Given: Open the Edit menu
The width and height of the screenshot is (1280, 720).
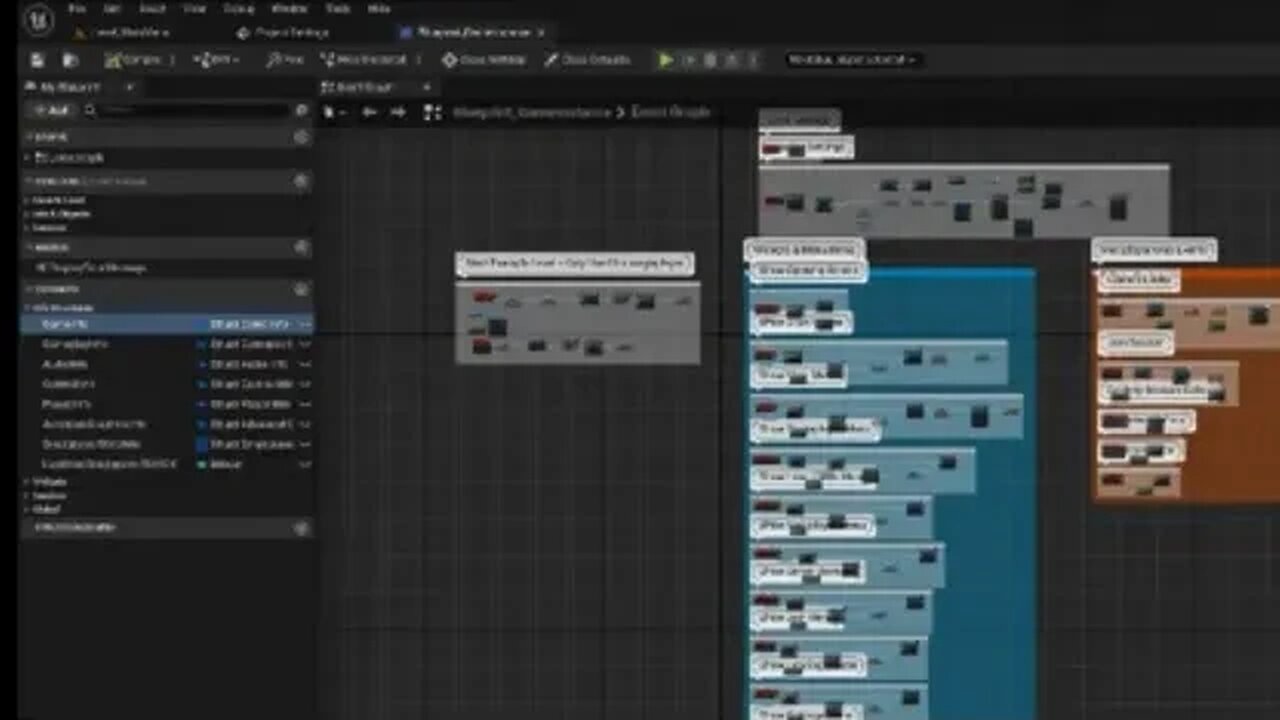Looking at the screenshot, I should click(111, 8).
